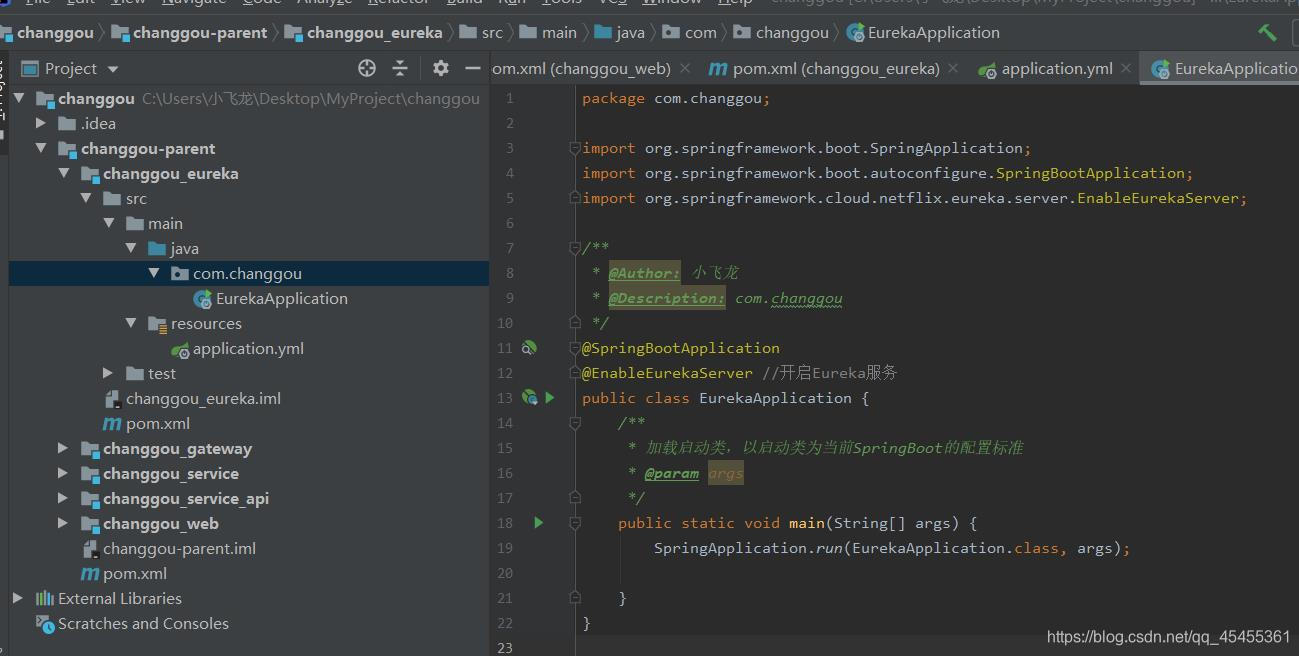Expand changgou_service_api module
The image size is (1299, 656).
click(x=63, y=498)
